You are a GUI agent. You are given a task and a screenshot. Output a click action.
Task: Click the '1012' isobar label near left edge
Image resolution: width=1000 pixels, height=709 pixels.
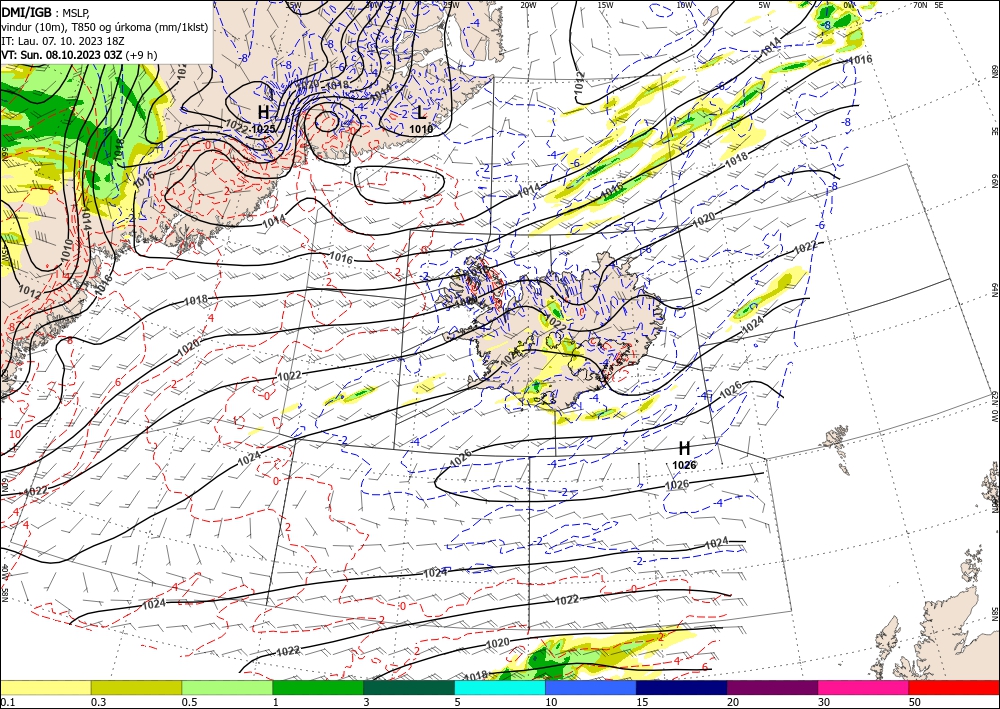click(x=30, y=291)
